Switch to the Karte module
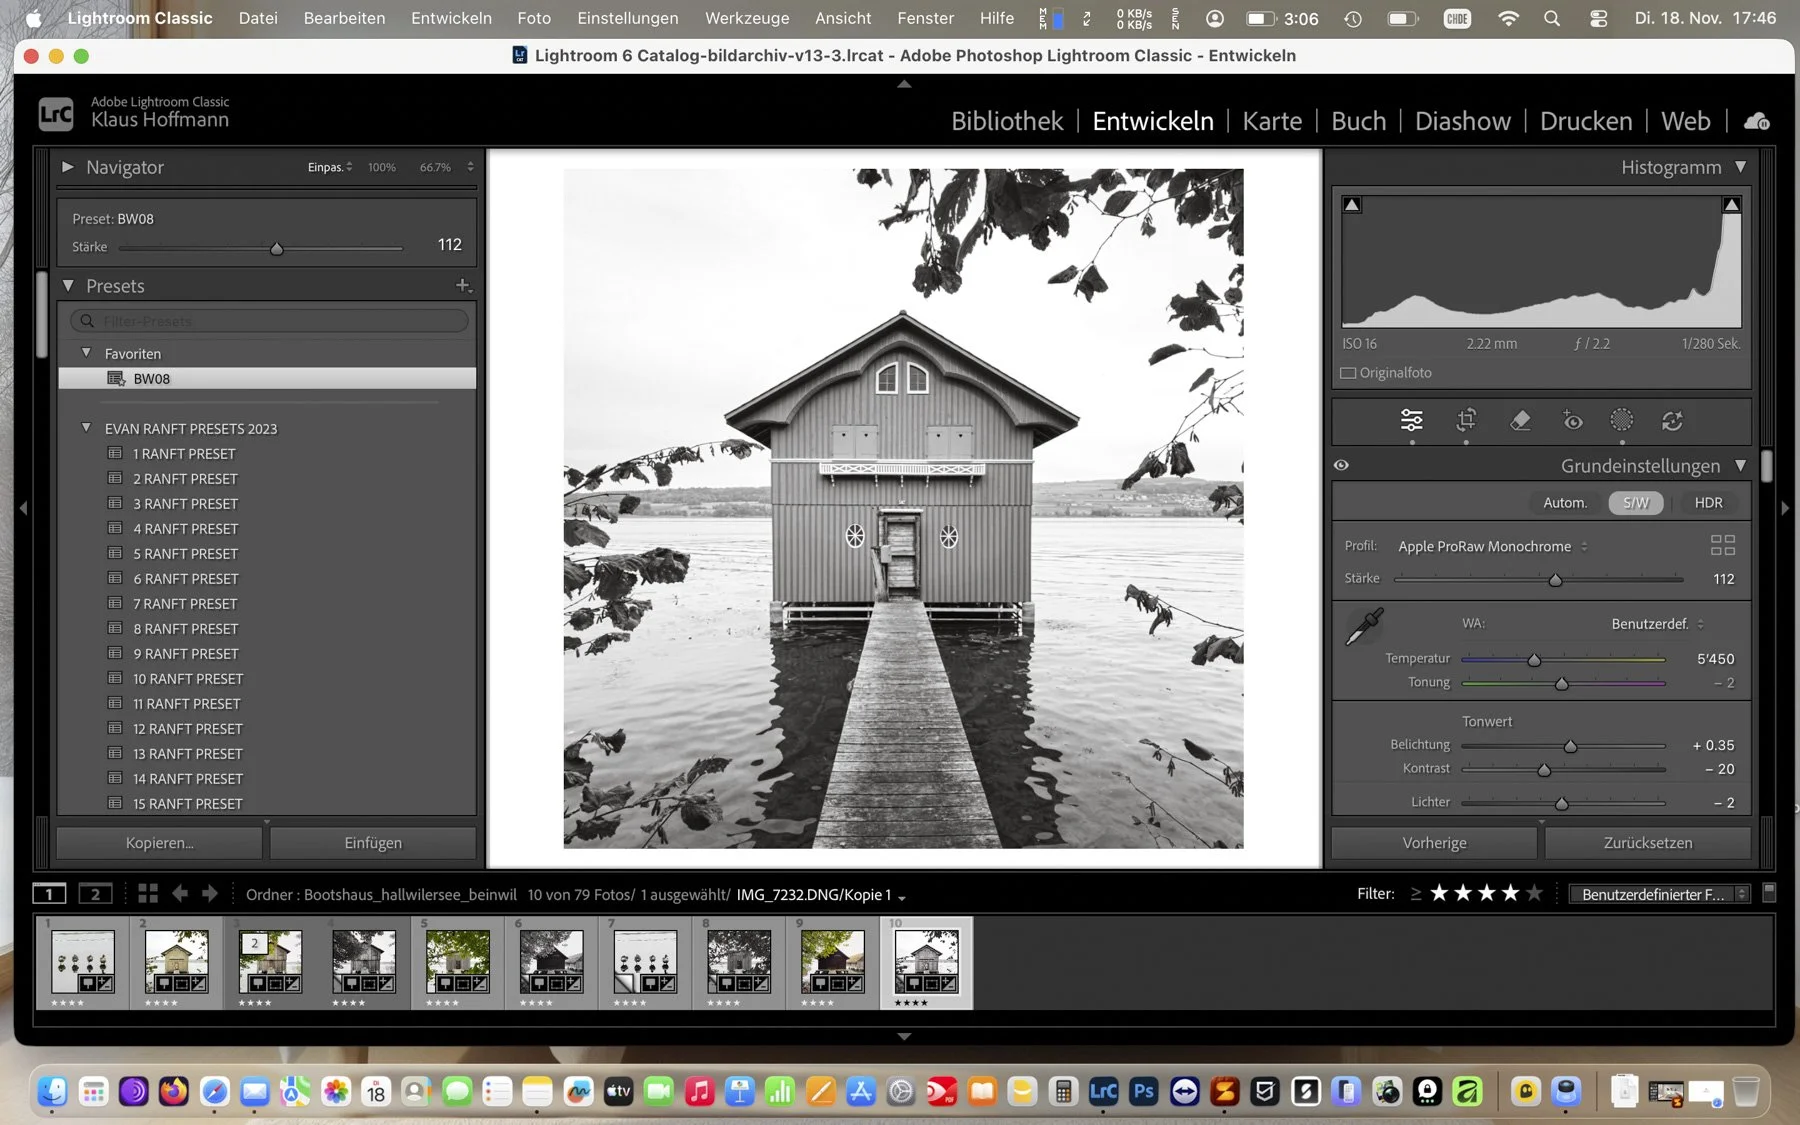 tap(1272, 121)
